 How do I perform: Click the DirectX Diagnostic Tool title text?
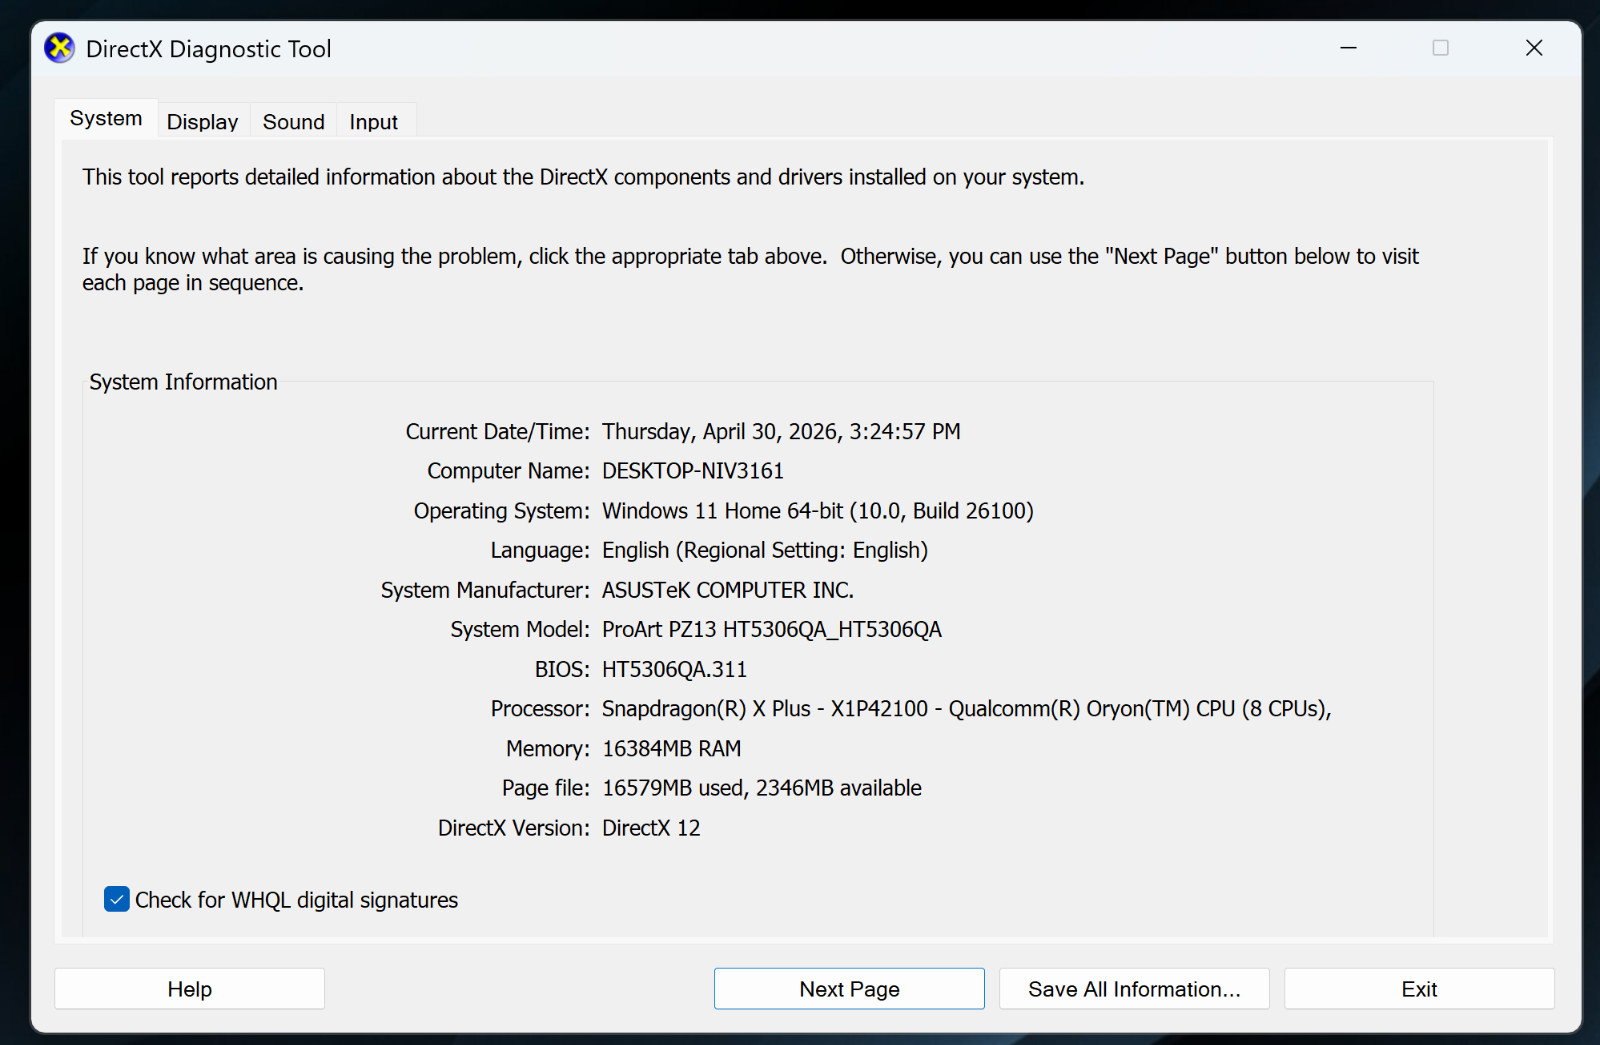pyautogui.click(x=208, y=49)
